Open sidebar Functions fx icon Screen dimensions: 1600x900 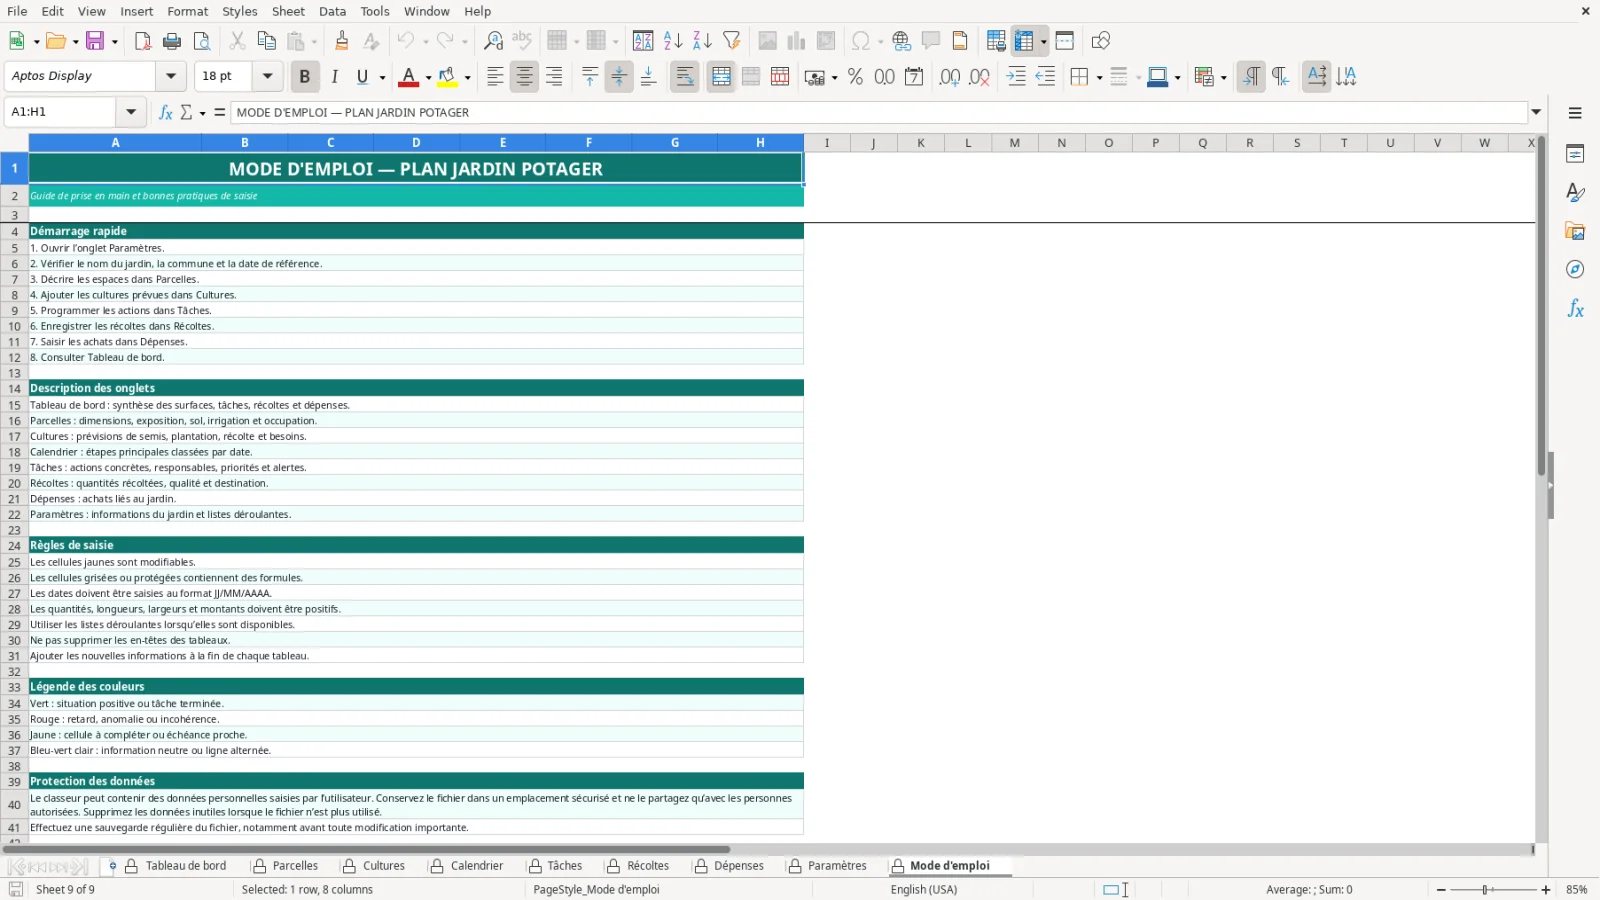(1575, 309)
